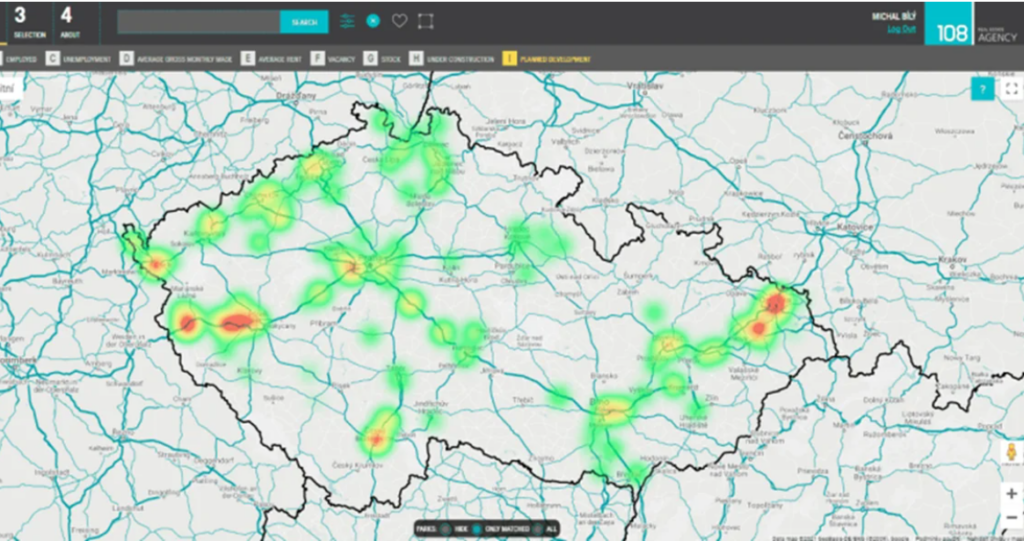Select the Hide parks radio option

click(x=447, y=528)
